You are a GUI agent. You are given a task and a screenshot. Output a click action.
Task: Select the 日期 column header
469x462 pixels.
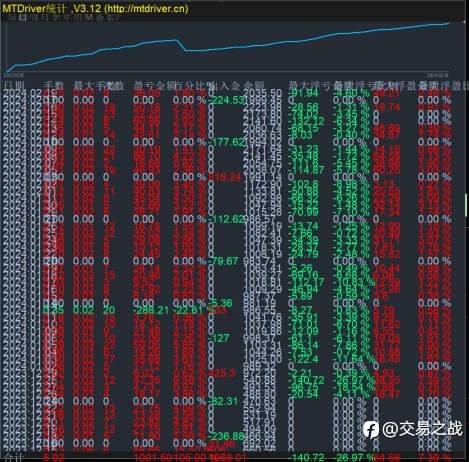coord(14,86)
